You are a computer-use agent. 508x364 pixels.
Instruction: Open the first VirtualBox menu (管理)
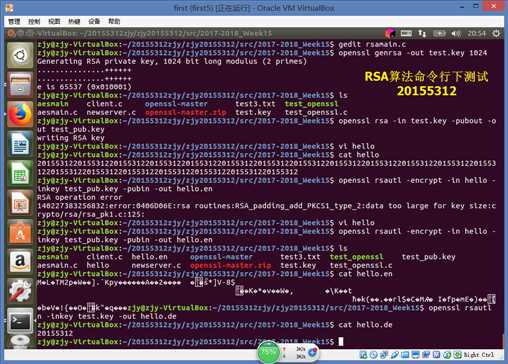point(14,21)
